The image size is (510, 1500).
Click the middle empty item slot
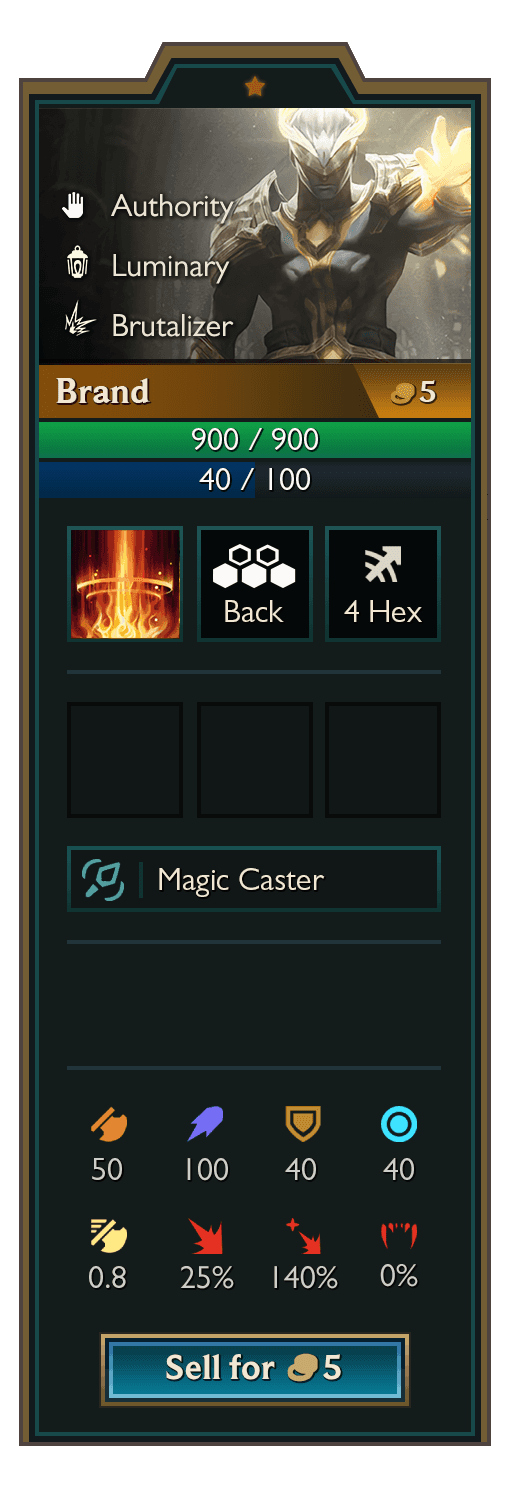pos(255,760)
